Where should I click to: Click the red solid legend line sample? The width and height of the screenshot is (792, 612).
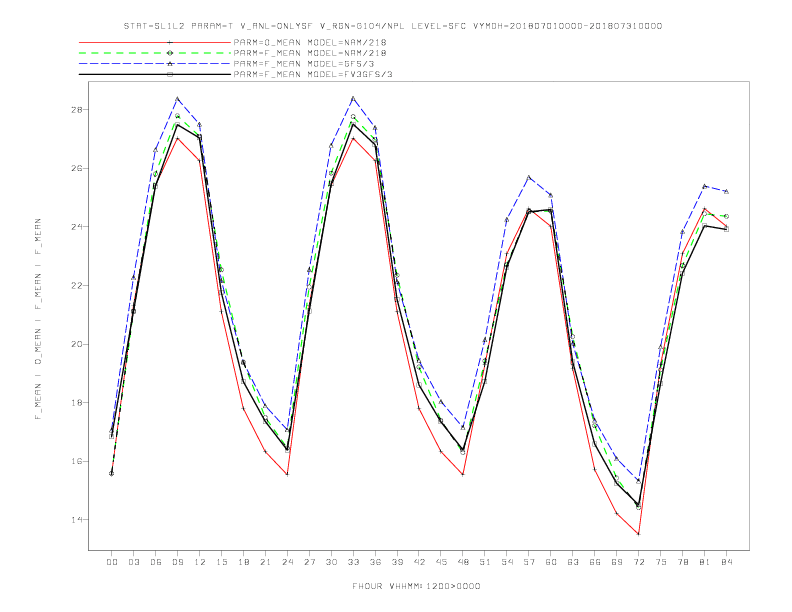(x=155, y=42)
